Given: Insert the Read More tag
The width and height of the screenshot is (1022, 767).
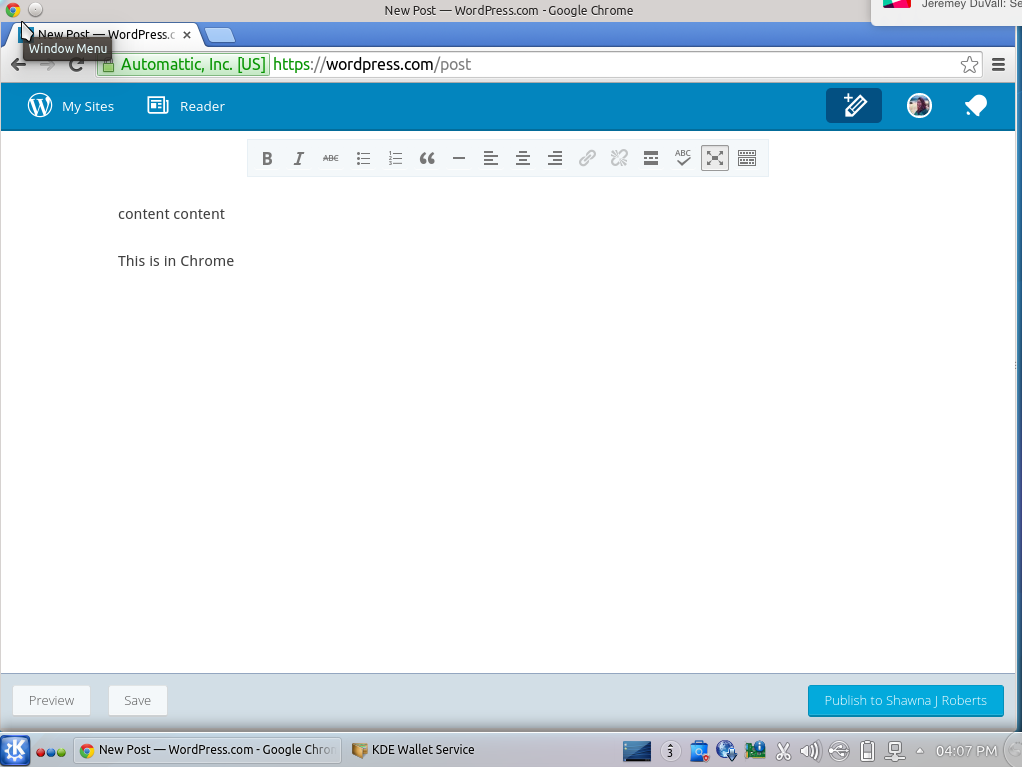Looking at the screenshot, I should click(x=651, y=158).
